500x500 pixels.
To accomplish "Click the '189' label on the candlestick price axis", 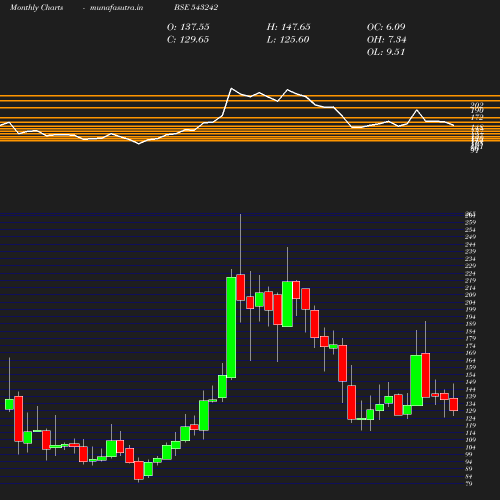I will point(471,324).
